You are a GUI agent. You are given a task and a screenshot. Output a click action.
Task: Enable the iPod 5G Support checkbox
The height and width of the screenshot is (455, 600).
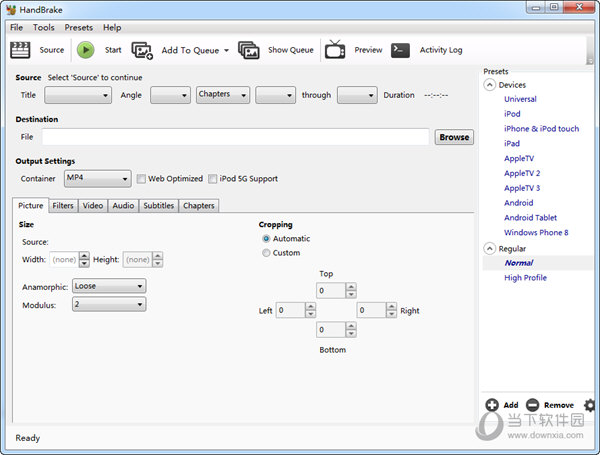coord(212,179)
